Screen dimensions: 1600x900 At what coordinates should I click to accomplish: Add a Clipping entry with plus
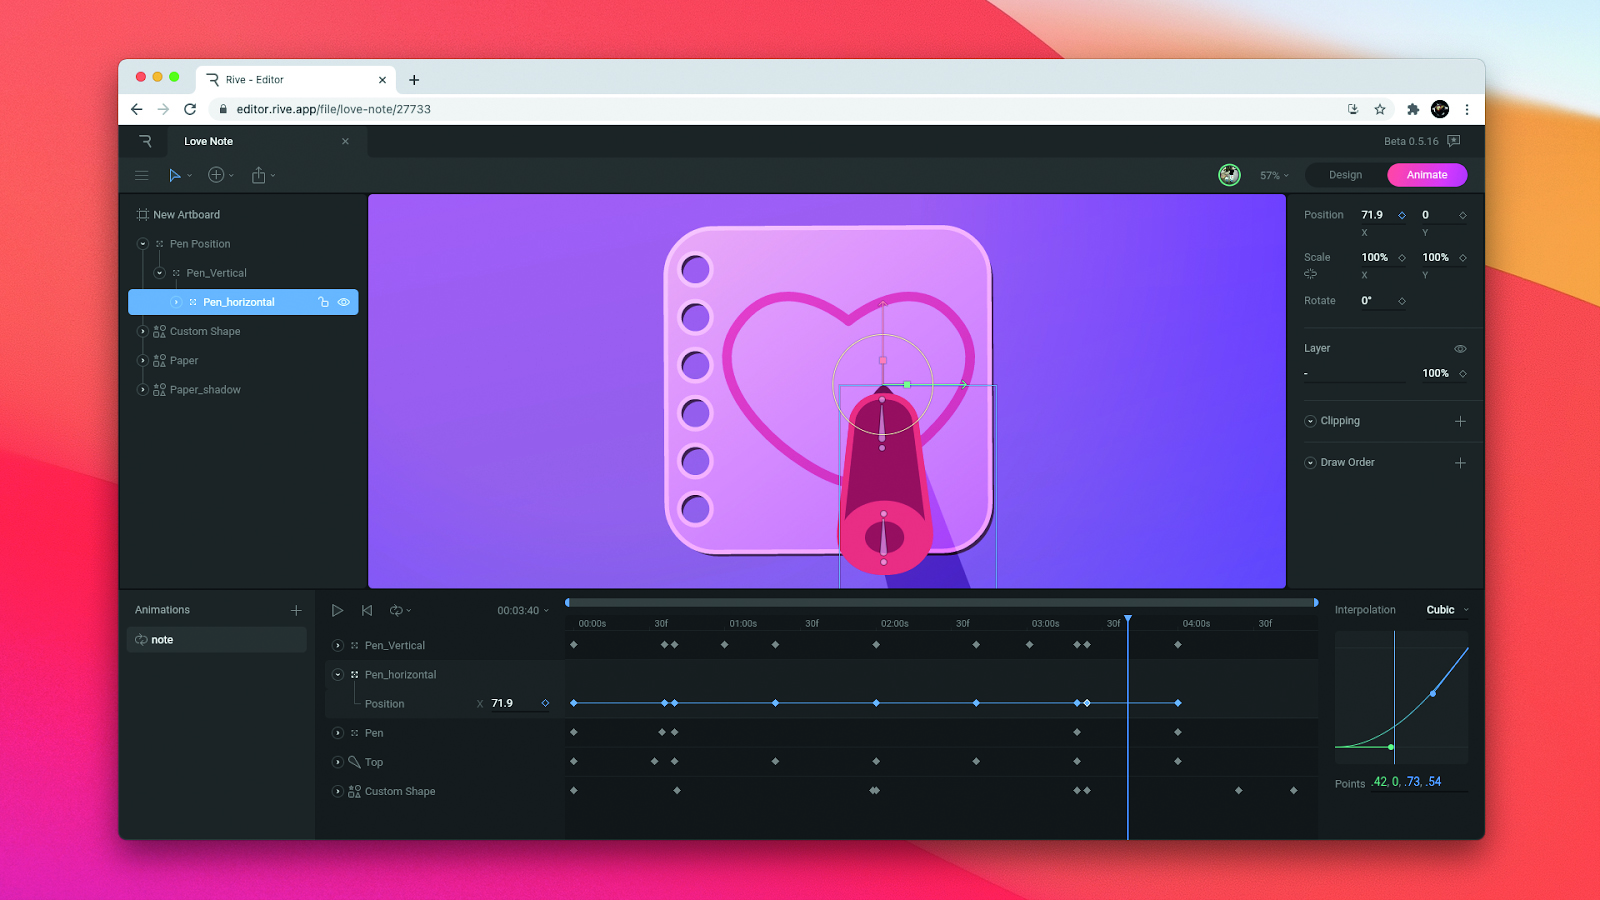click(x=1460, y=421)
